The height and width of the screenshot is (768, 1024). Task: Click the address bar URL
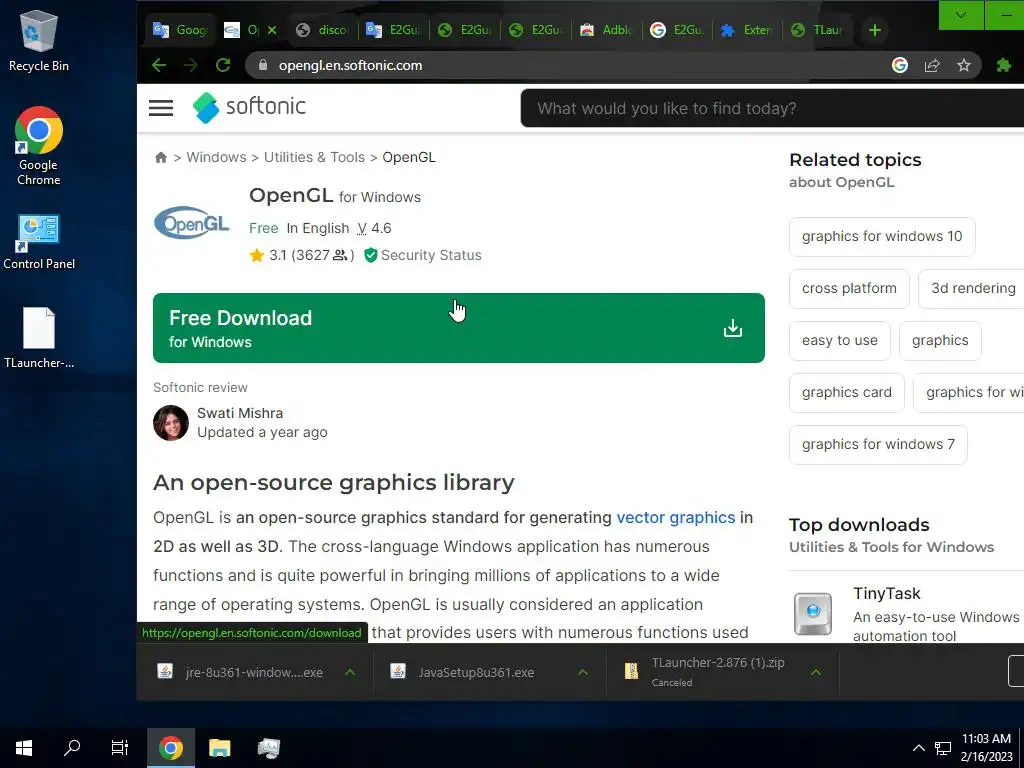350,65
